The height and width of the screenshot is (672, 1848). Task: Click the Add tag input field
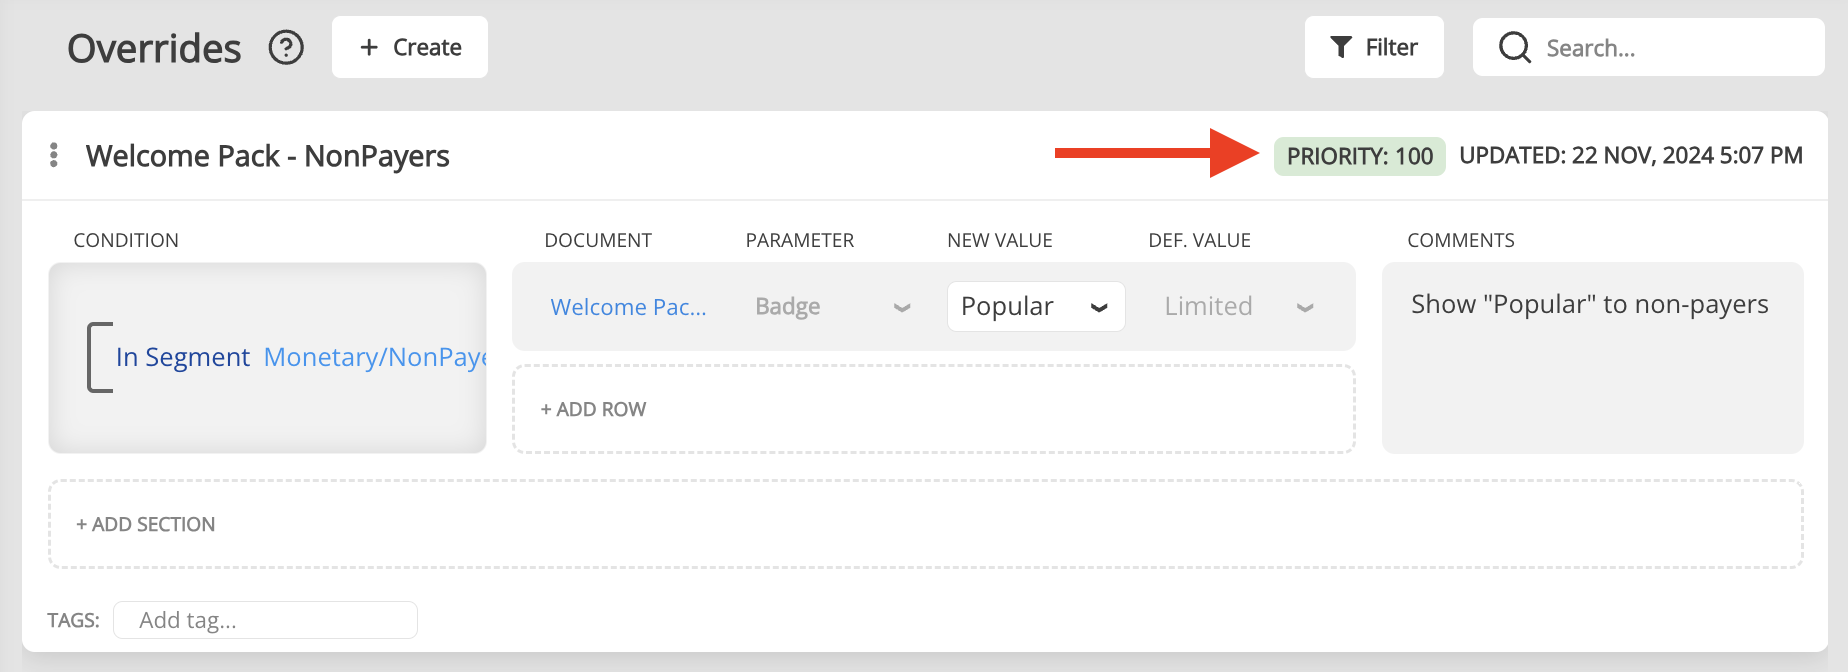coord(265,620)
